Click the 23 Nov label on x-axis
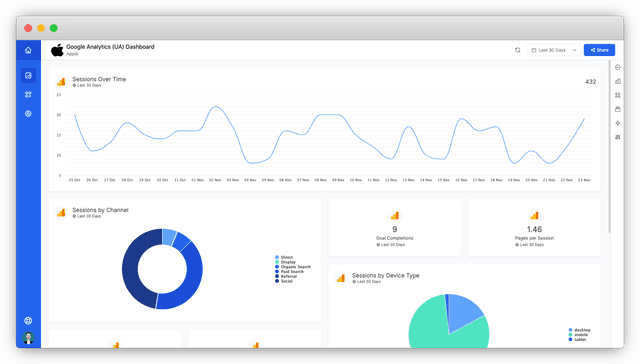Image resolution: width=640 pixels, height=364 pixels. coord(584,180)
